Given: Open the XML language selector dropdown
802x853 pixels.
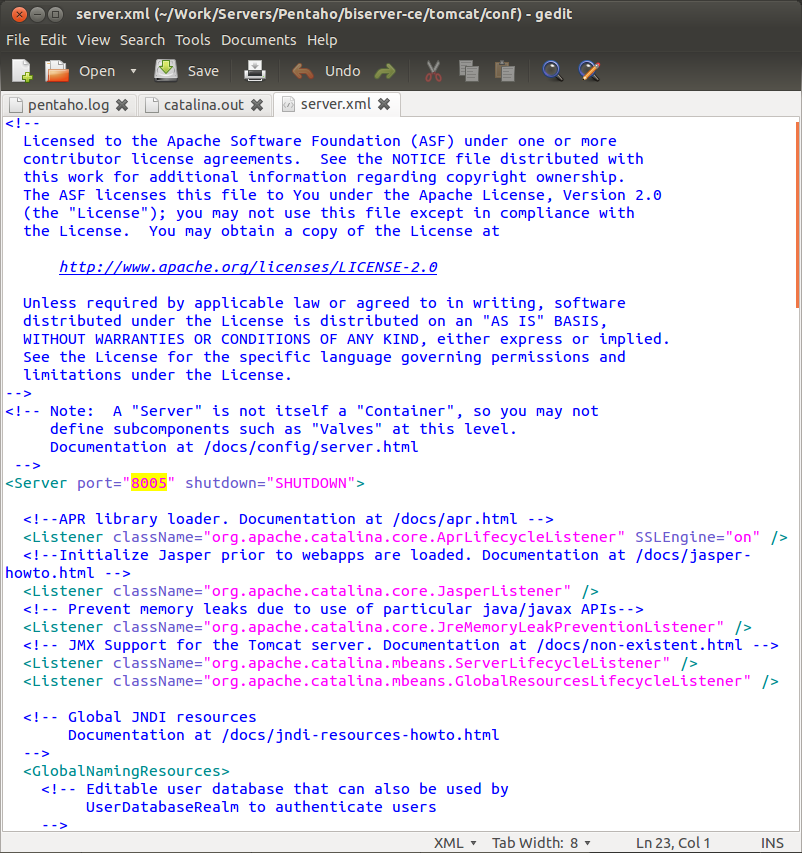Looking at the screenshot, I should [x=455, y=843].
